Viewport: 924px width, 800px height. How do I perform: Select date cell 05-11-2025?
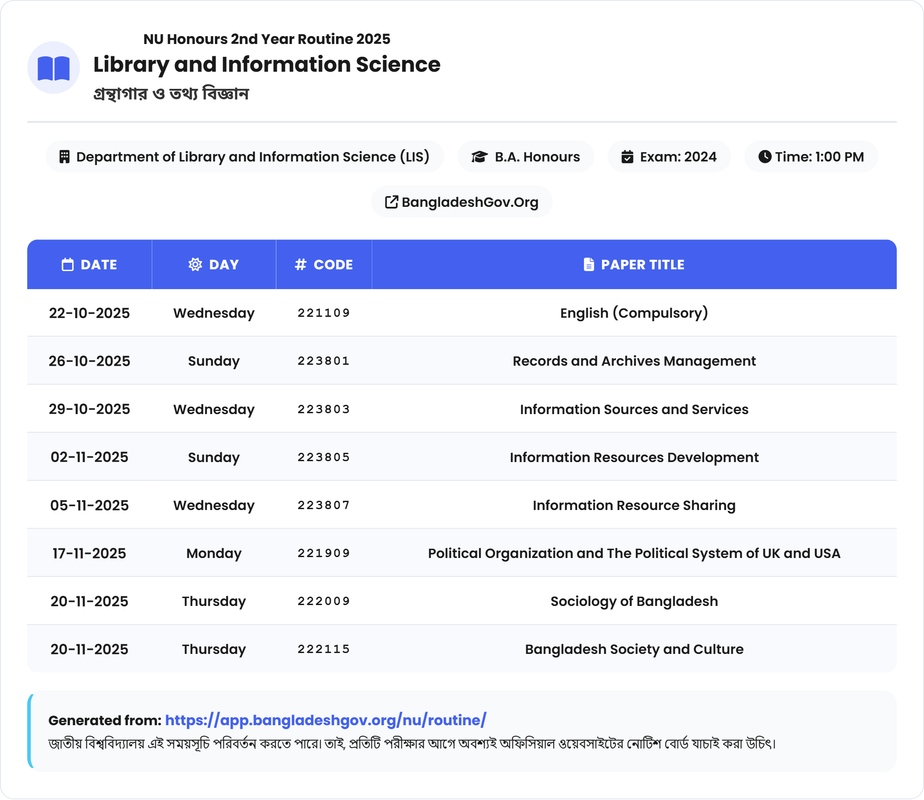89,505
